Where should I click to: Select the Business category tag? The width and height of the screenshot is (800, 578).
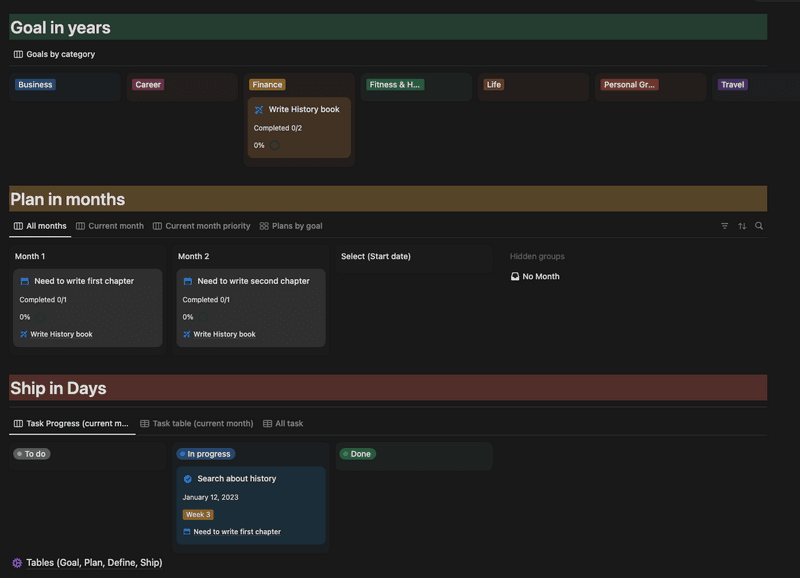point(35,85)
